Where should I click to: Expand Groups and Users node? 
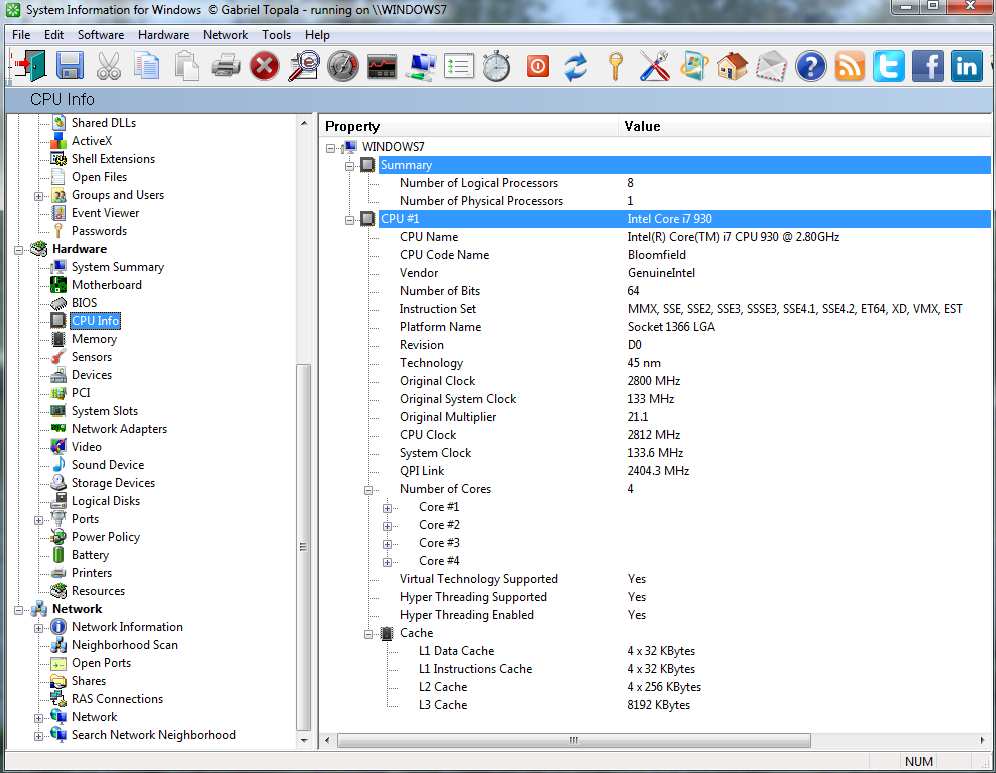pos(38,196)
